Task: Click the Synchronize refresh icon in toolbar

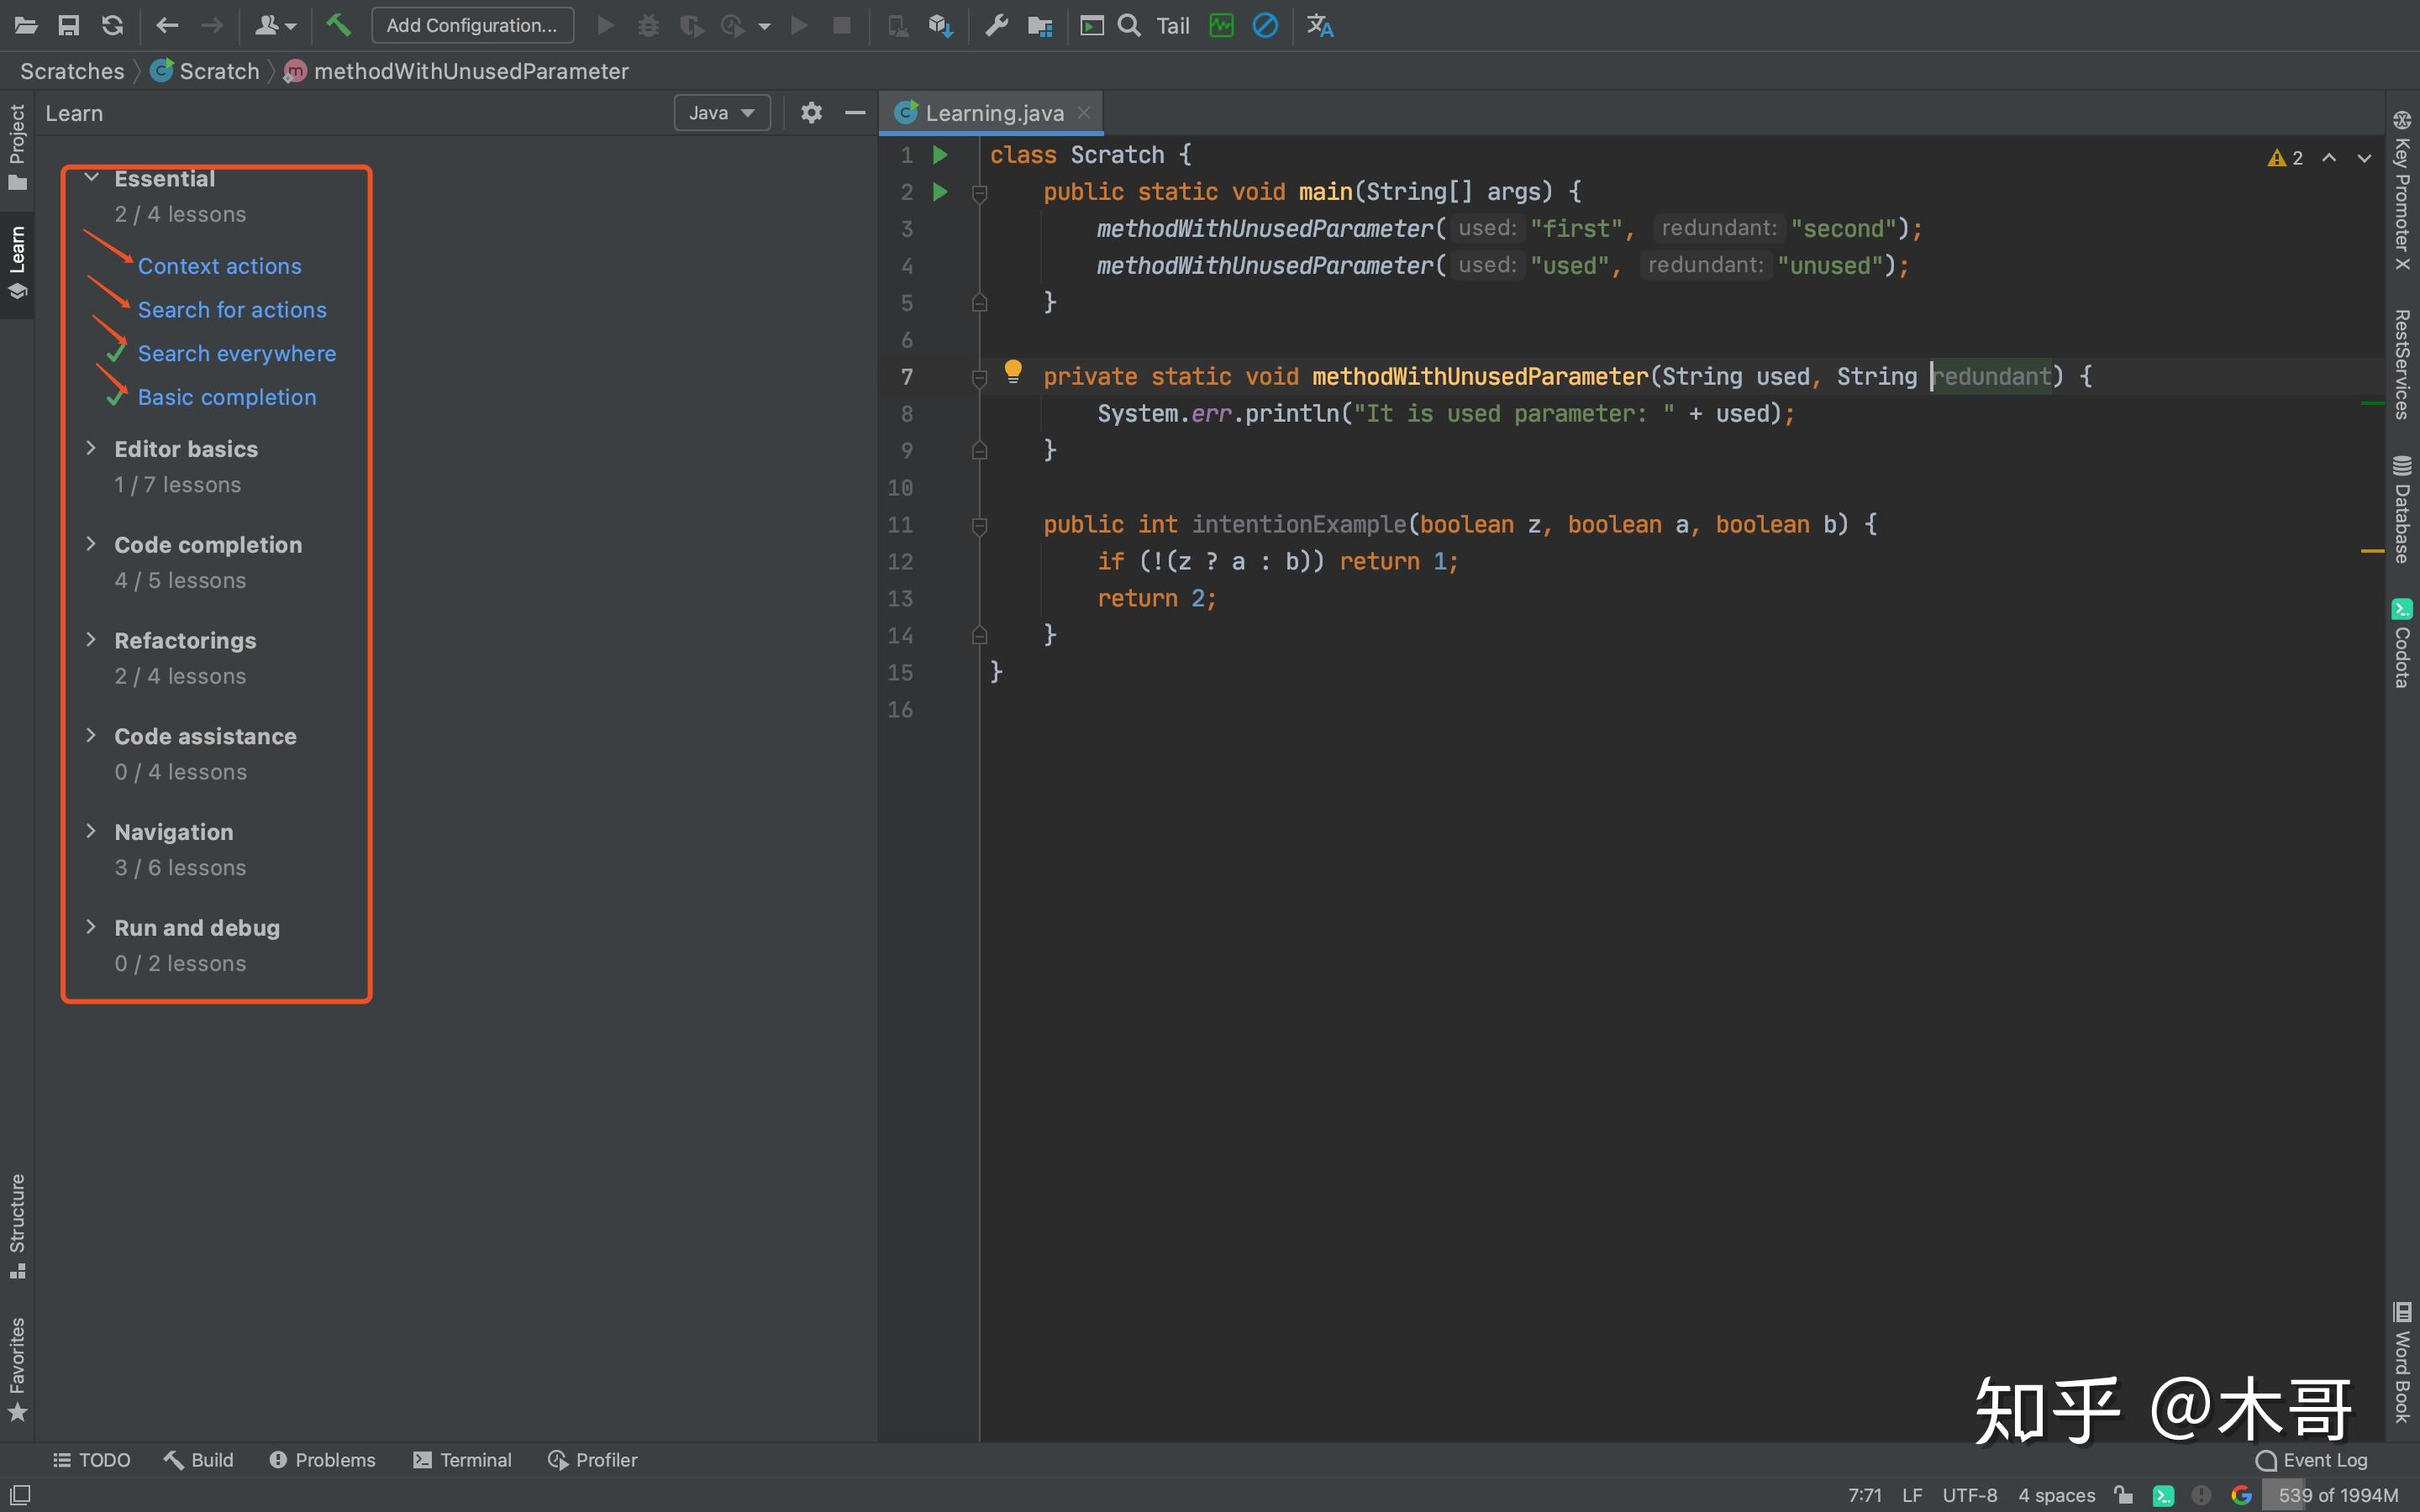Action: coord(113,26)
